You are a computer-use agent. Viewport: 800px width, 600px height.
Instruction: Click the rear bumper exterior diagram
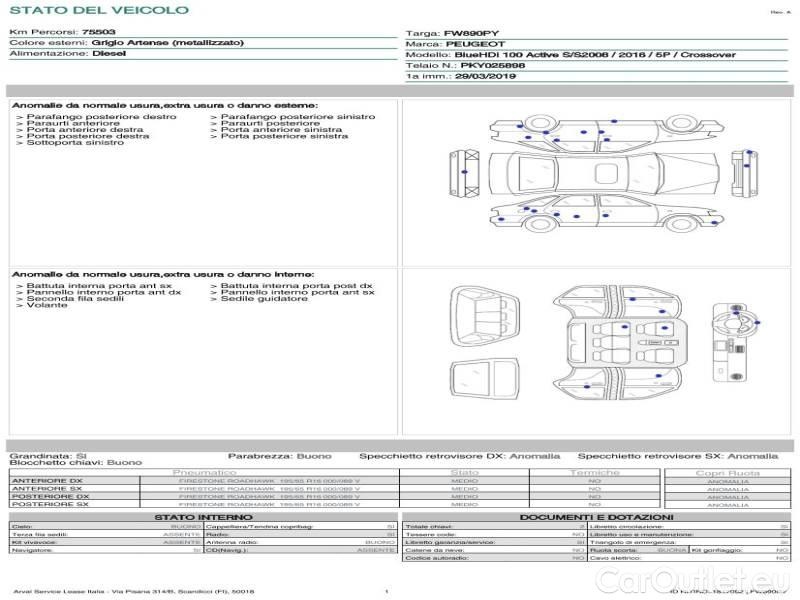[x=464, y=173]
